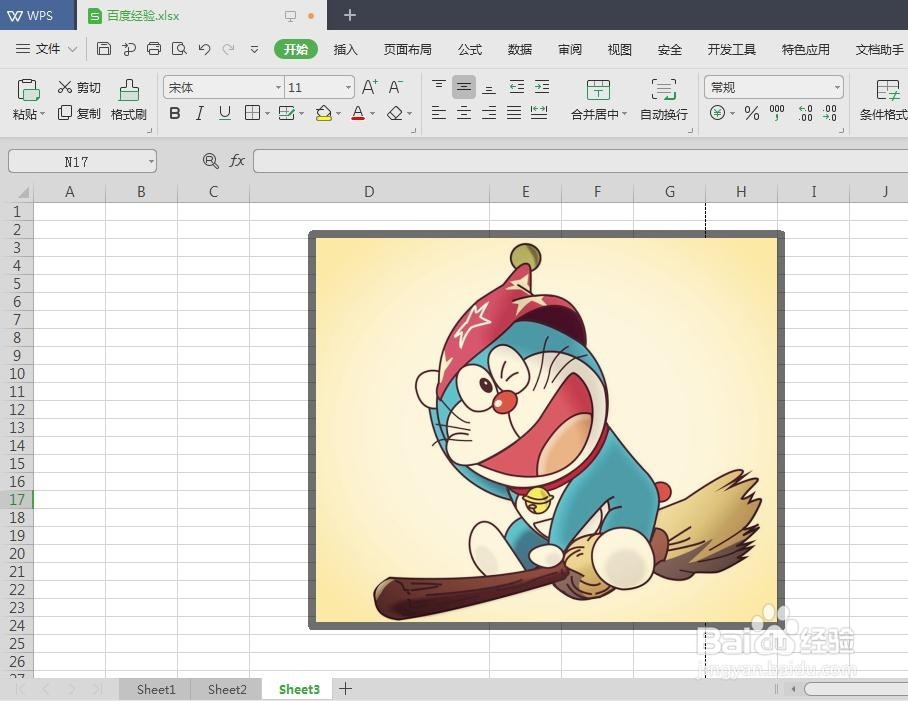Viewport: 908px width, 701px height.
Task: Click Merge and Center 合并居中
Action: (x=598, y=100)
